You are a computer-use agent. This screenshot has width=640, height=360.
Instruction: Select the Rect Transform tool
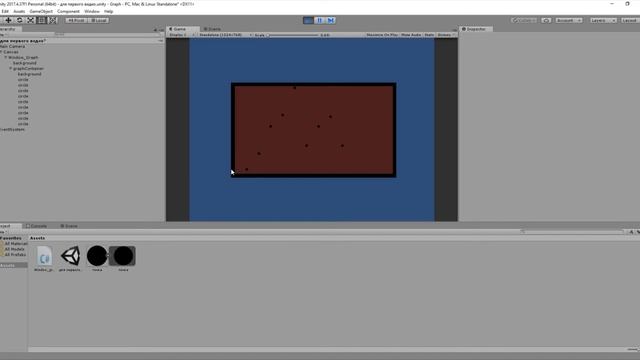coord(42,20)
